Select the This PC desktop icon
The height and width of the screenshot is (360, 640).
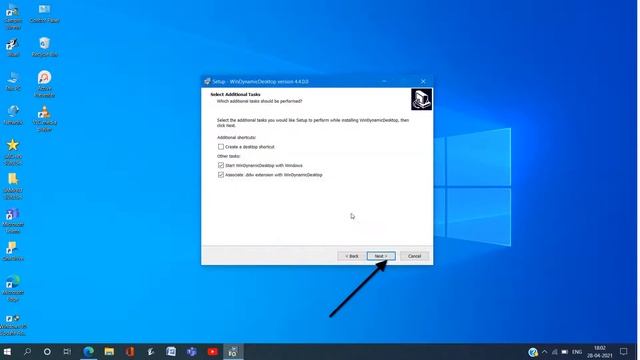click(13, 81)
